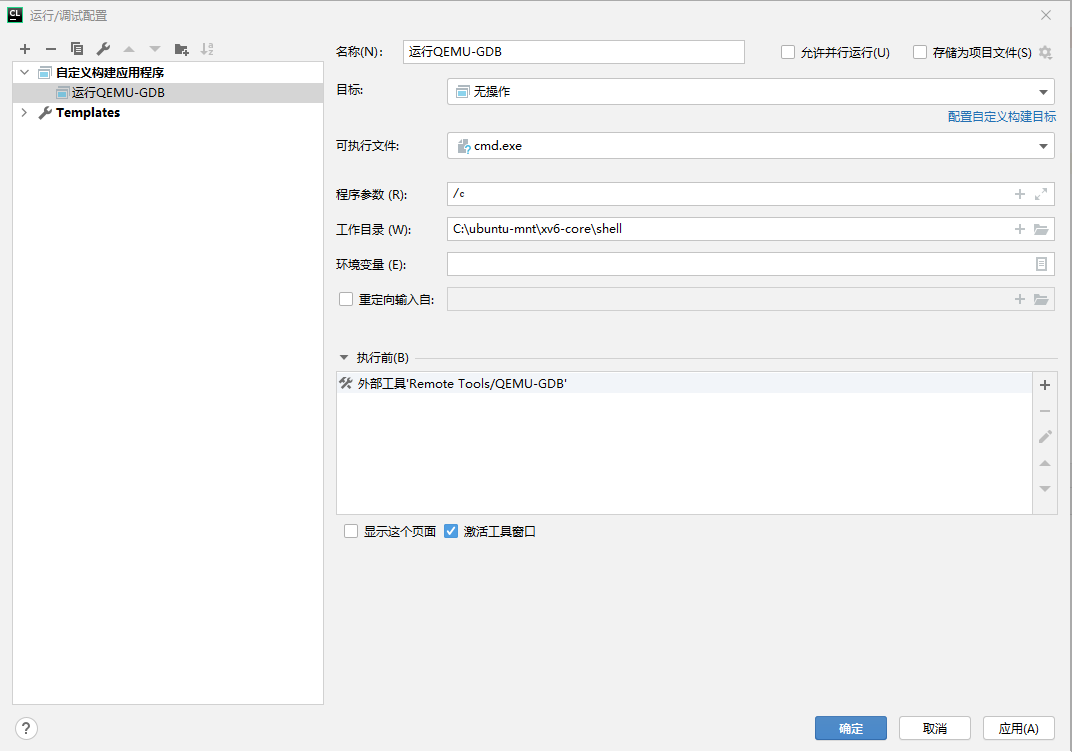Click the 配置自定义构建目标 link

coord(1001,117)
